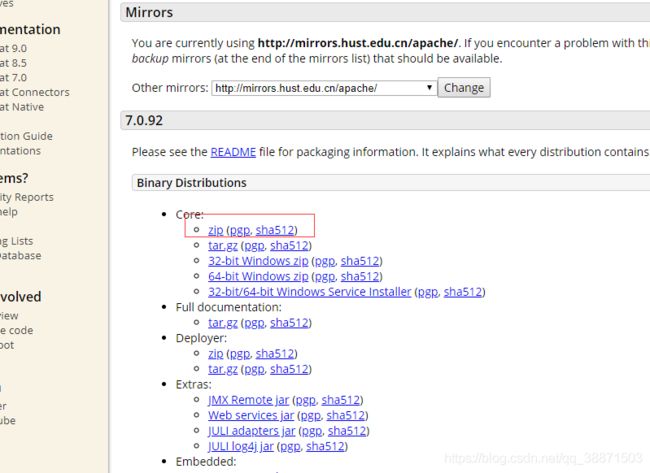Open sidebar link ending in 'at 8.5'
The height and width of the screenshot is (473, 650).
click(x=13, y=63)
